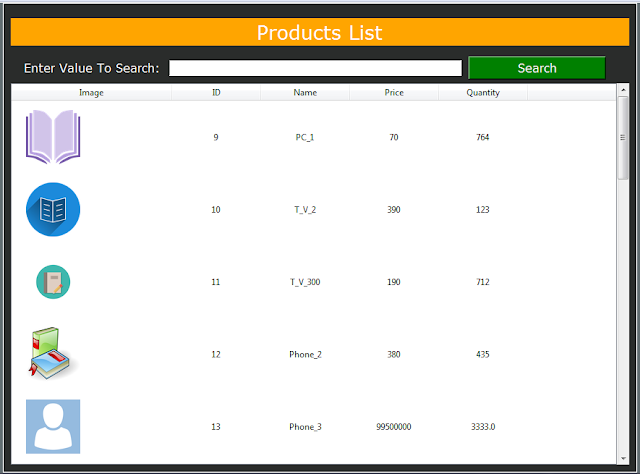This screenshot has height=474, width=640.
Task: Select ID cell "12"
Action: 216,354
